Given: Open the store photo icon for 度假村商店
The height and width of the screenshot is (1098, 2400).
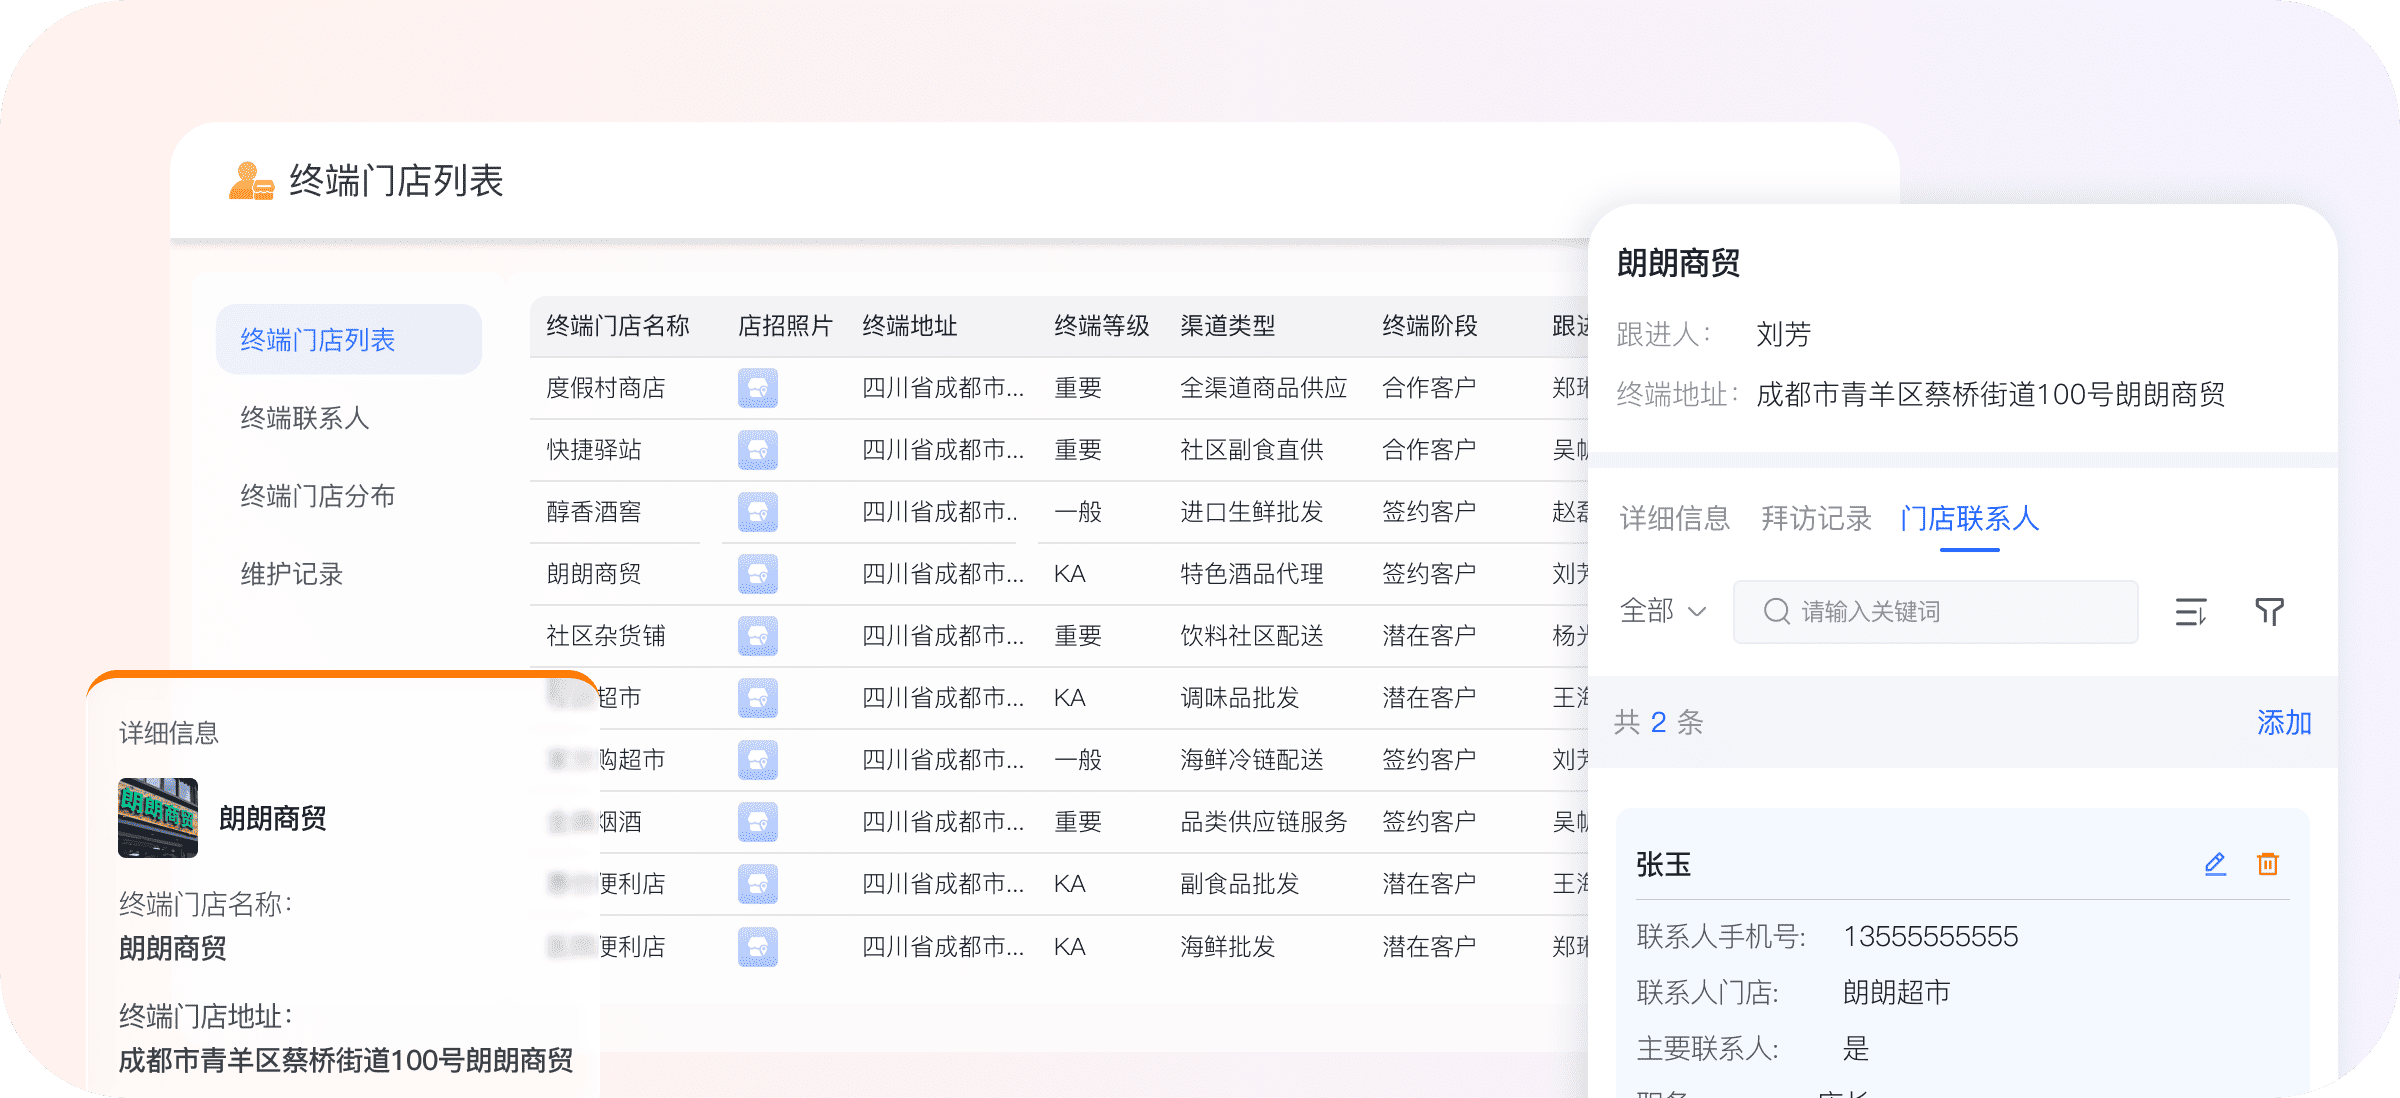Looking at the screenshot, I should coord(758,388).
